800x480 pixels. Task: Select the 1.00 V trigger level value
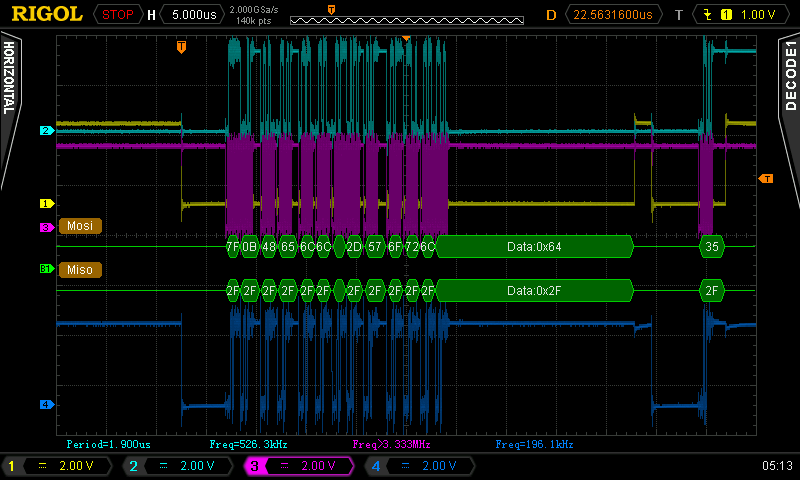click(x=758, y=15)
